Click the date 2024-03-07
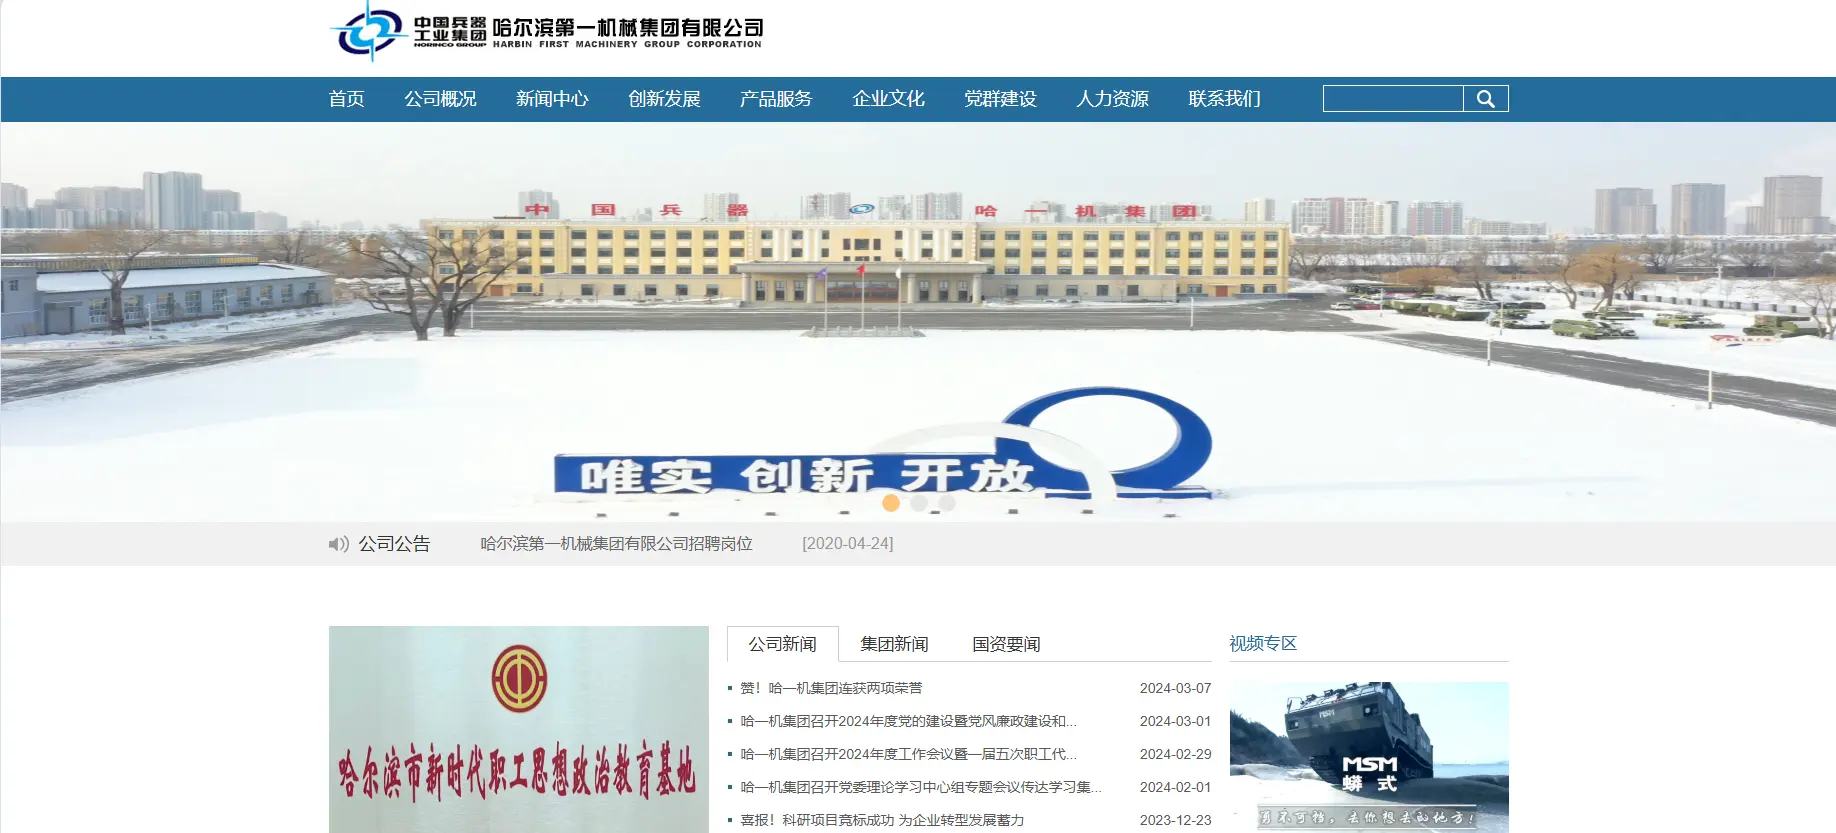 point(1175,688)
